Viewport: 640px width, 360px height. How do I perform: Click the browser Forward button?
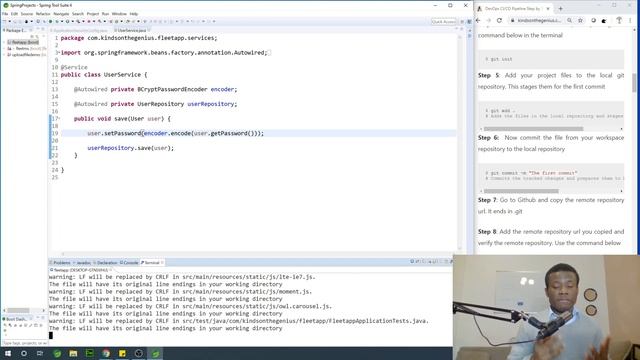(489, 20)
